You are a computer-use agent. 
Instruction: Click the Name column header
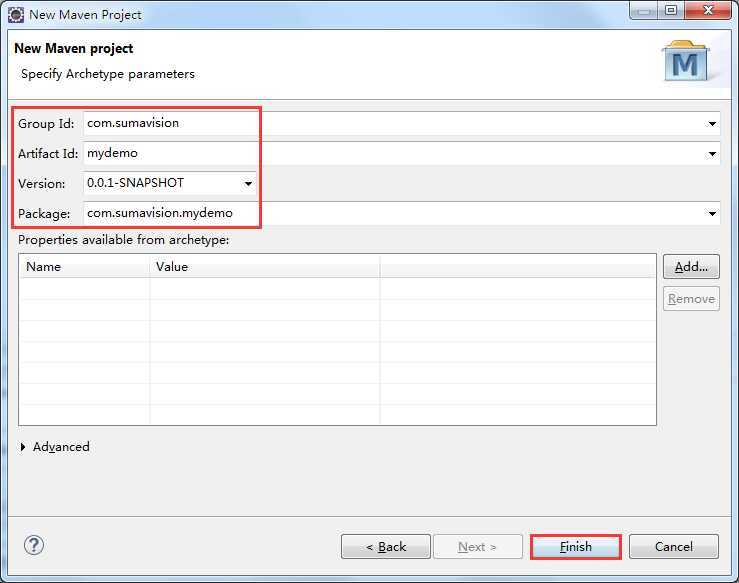click(x=84, y=267)
